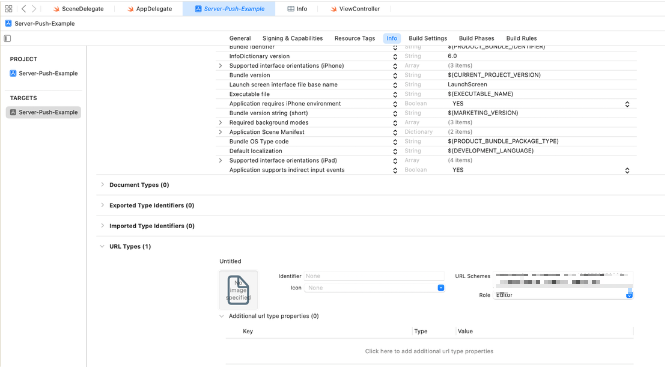Screen dimensions: 665x376
Task: Open YES dropdown for indirect input events
Action: click(x=627, y=170)
